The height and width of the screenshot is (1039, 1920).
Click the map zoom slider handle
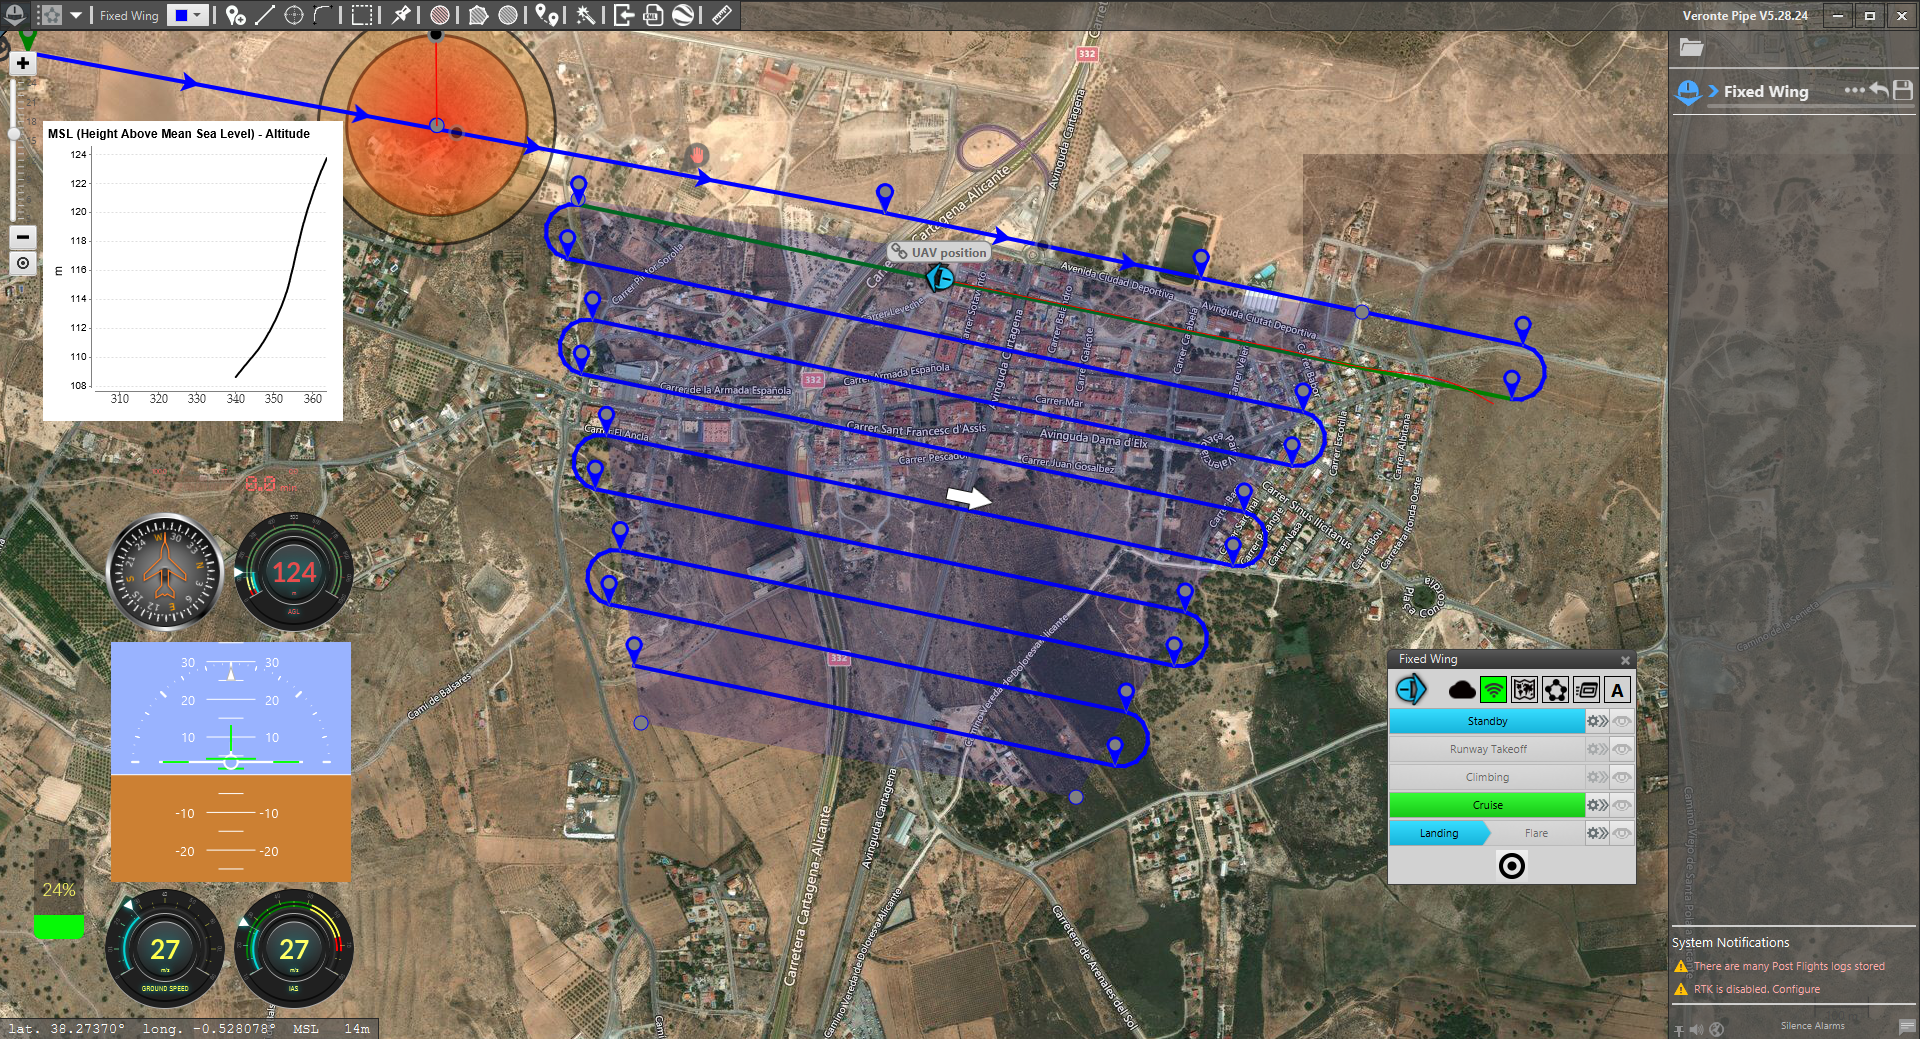[x=15, y=133]
